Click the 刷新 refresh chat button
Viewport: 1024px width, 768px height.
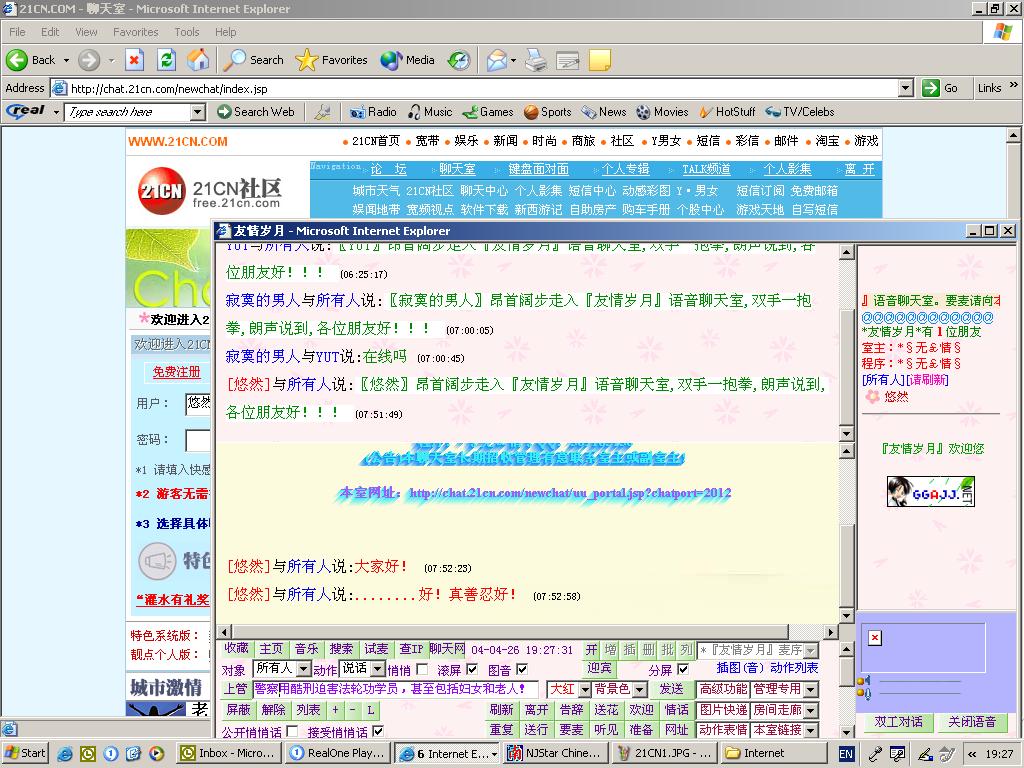point(502,710)
